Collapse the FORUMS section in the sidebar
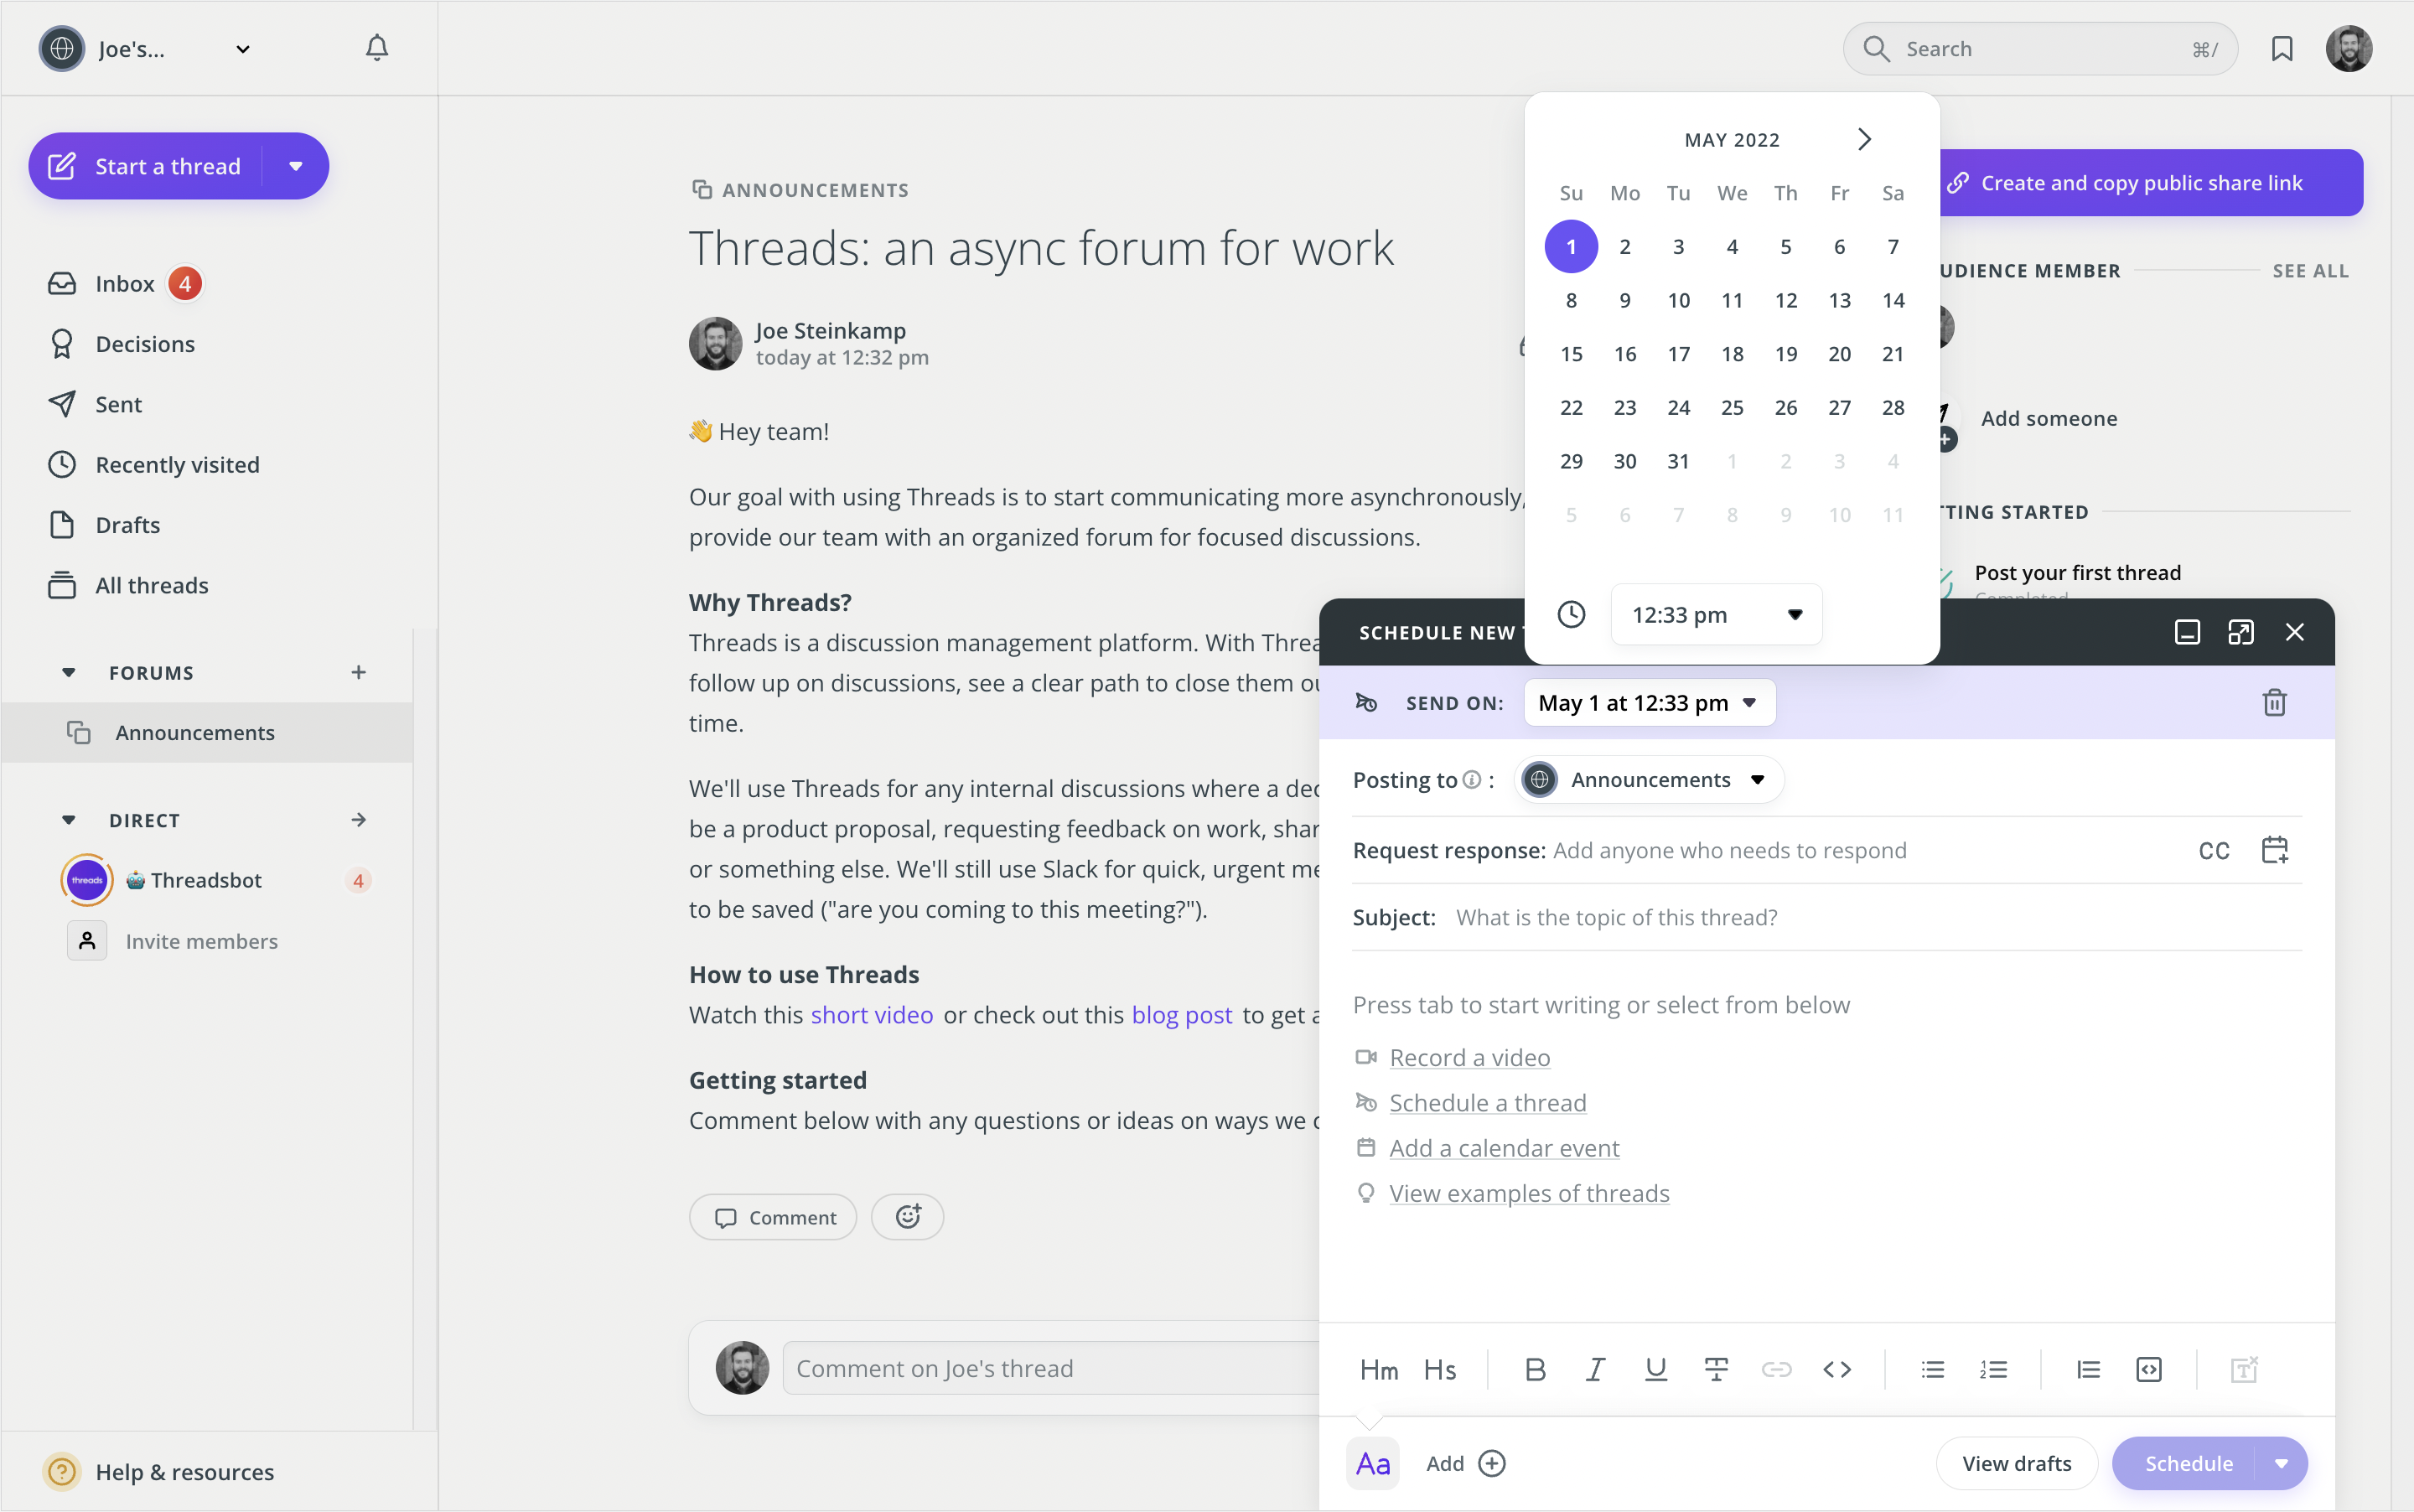Image resolution: width=2414 pixels, height=1512 pixels. coord(68,672)
